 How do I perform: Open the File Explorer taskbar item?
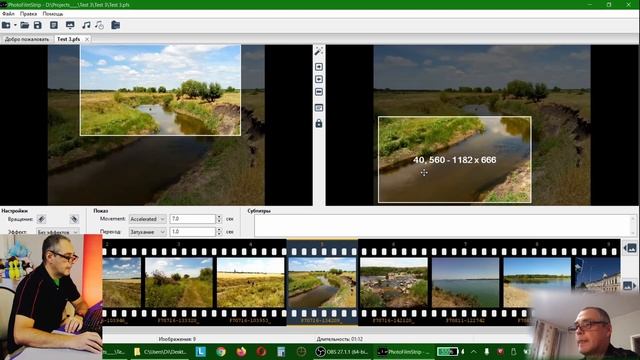point(160,351)
